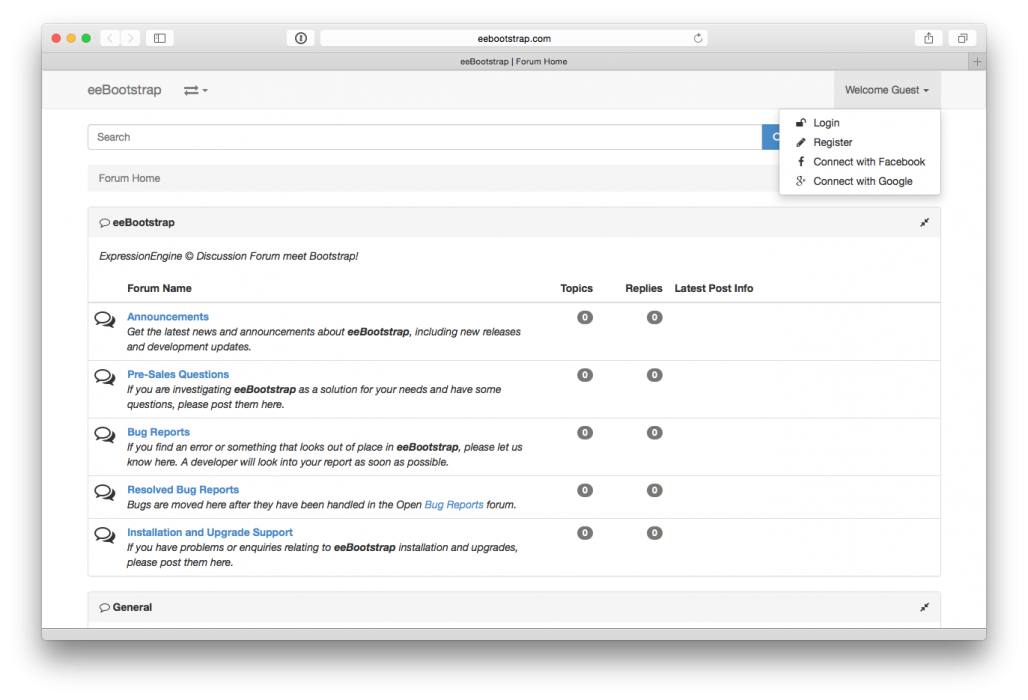This screenshot has height=700, width=1028.
Task: Click the Topics column header
Action: 576,288
